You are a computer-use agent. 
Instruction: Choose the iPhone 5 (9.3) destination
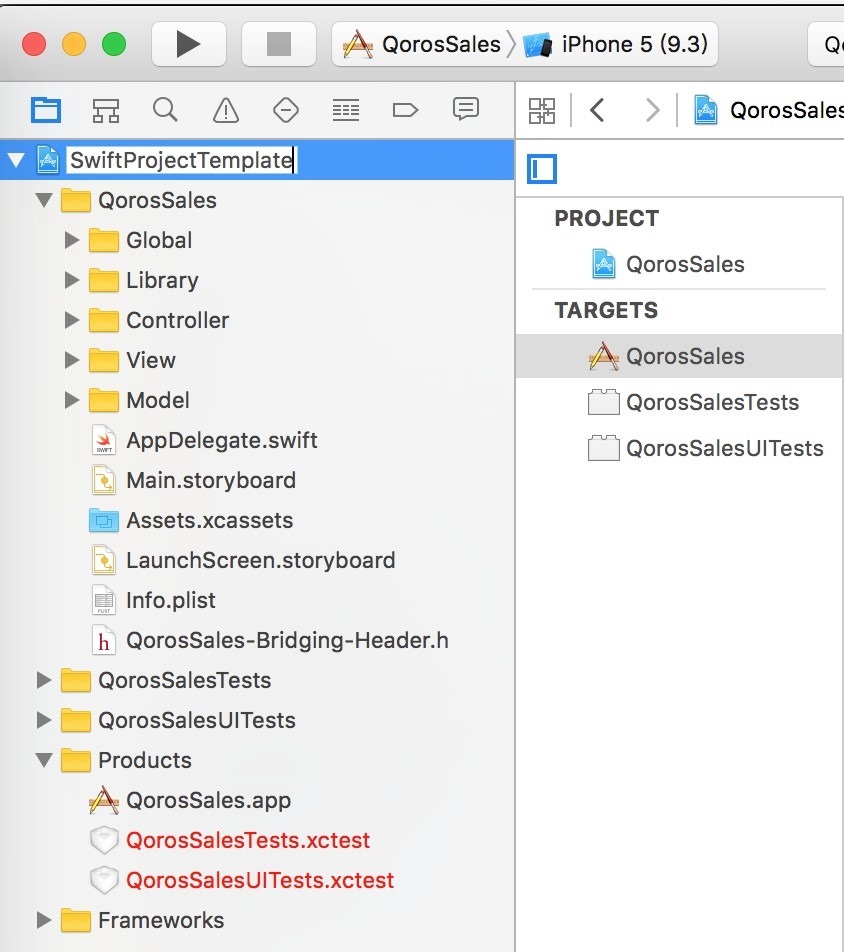[x=622, y=44]
